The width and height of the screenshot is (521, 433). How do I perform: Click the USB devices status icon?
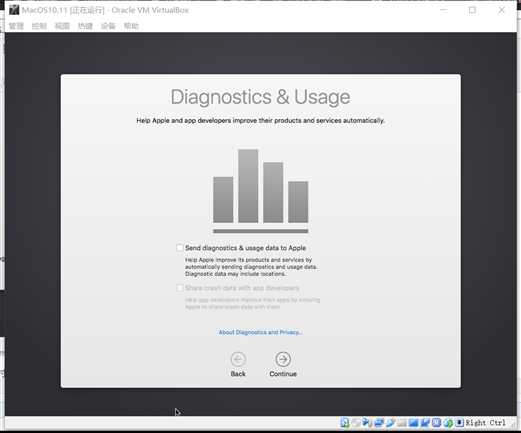390,423
